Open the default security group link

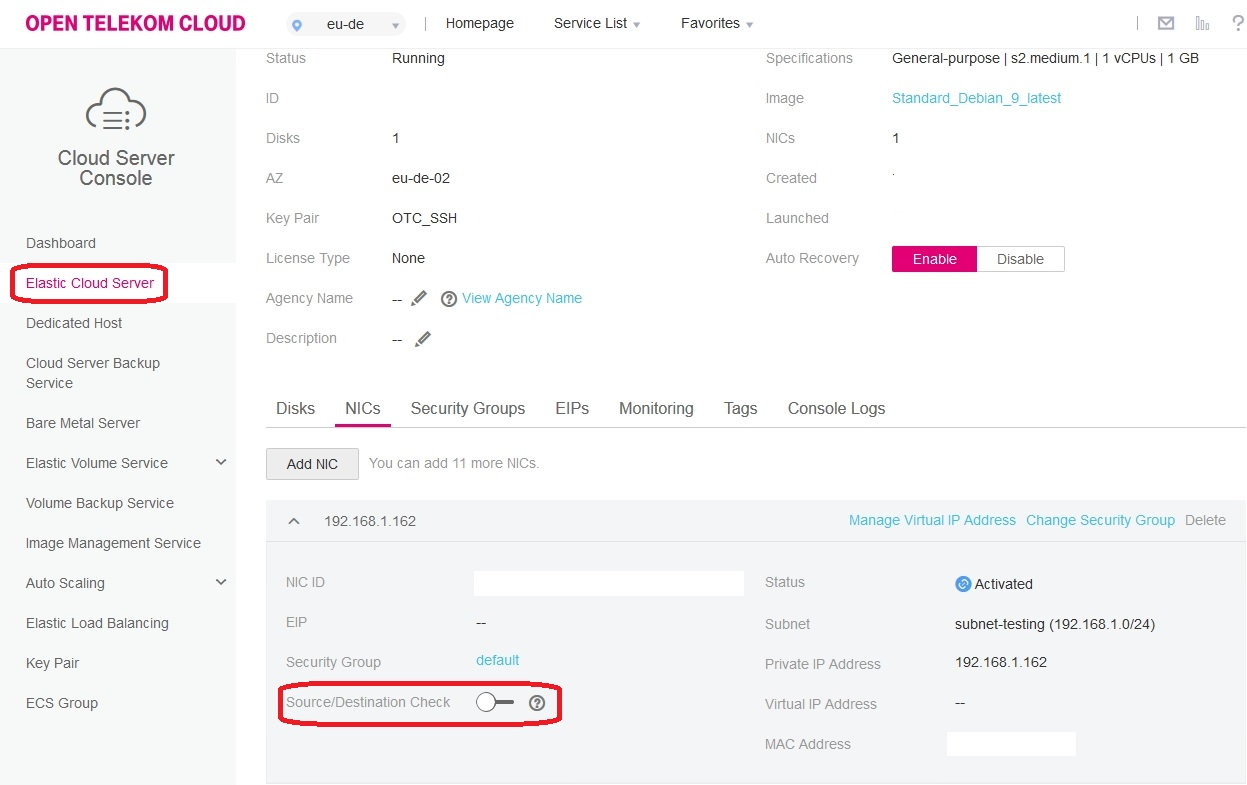pos(497,660)
